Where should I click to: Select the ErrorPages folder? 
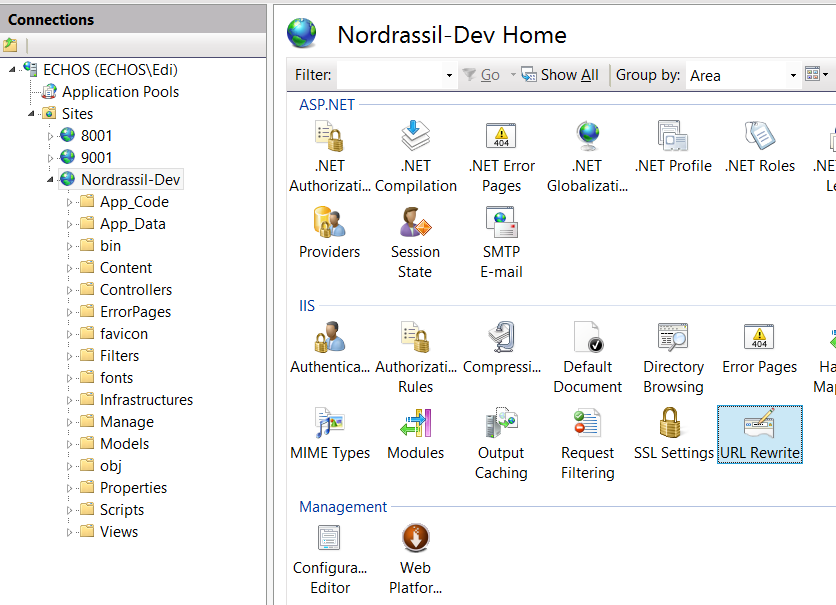(x=135, y=312)
